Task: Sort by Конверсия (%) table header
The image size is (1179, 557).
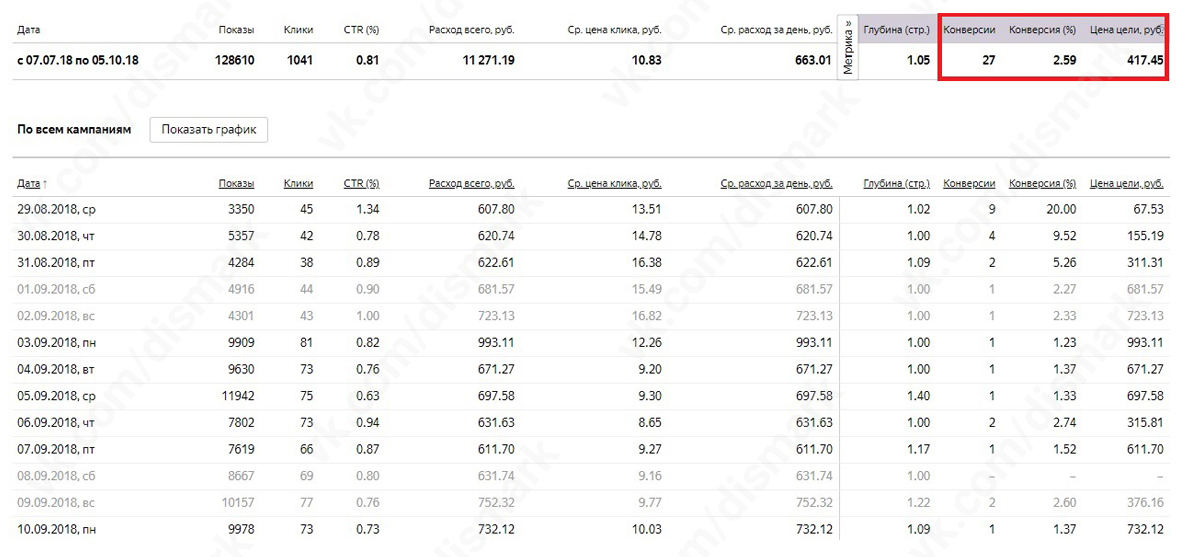Action: [x=1042, y=183]
